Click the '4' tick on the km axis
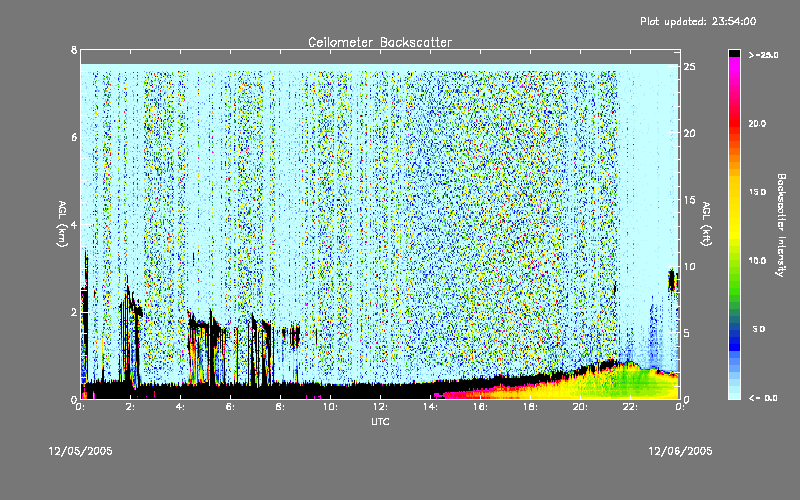The height and width of the screenshot is (500, 800). click(74, 224)
